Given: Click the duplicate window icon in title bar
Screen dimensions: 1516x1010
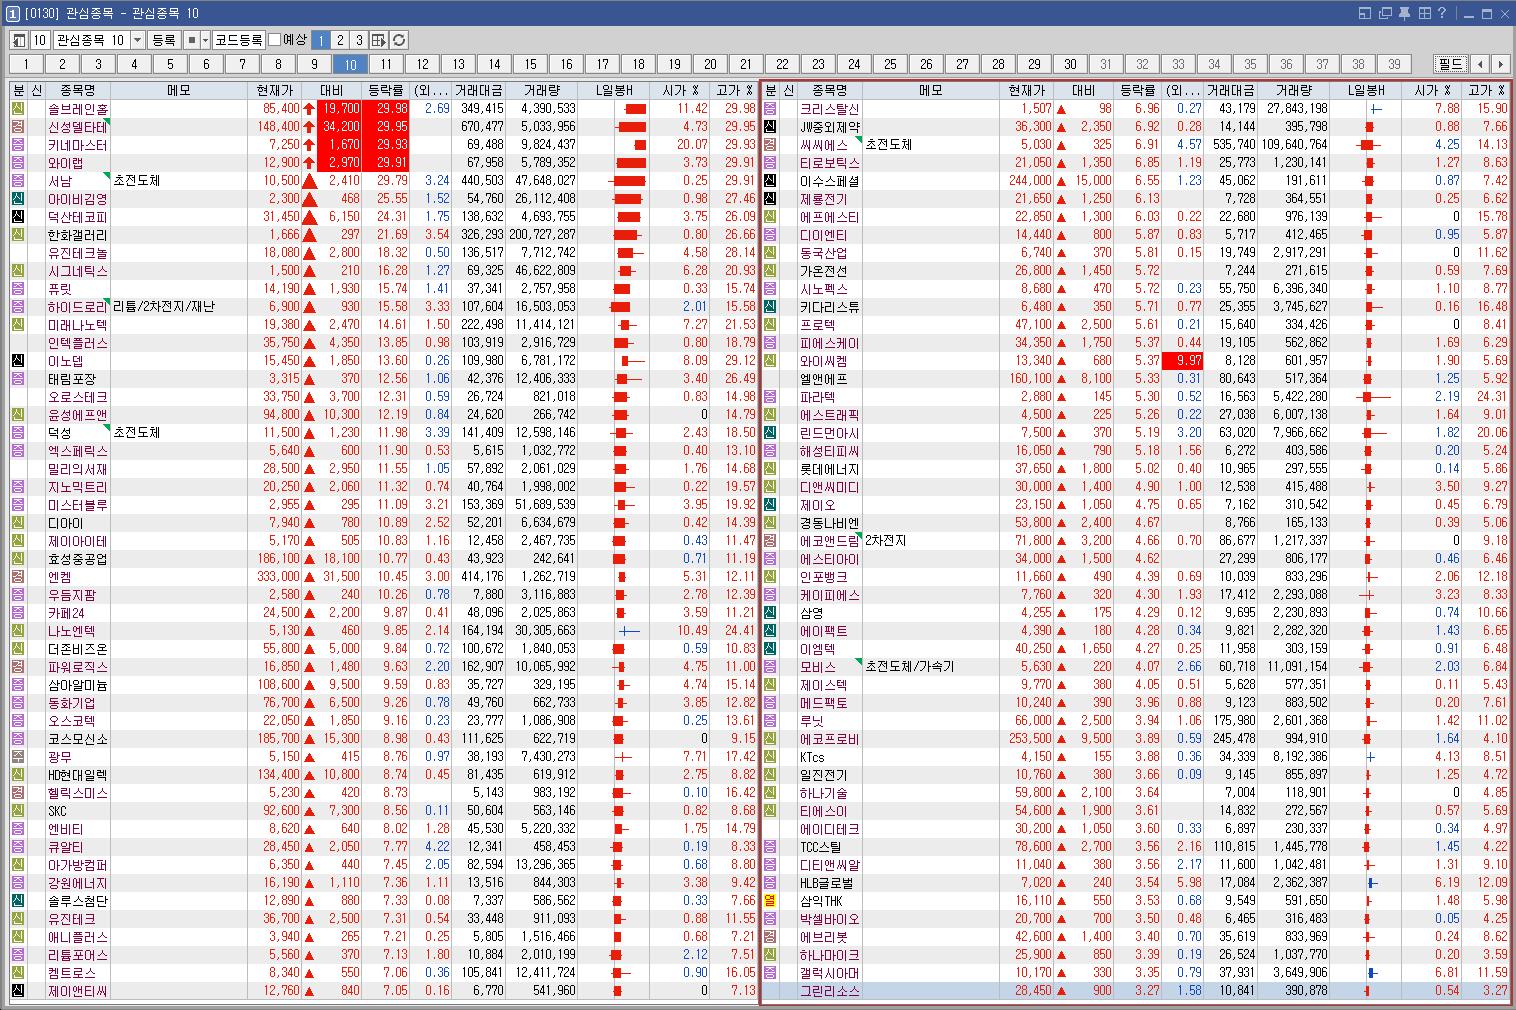Looking at the screenshot, I should (x=1385, y=13).
